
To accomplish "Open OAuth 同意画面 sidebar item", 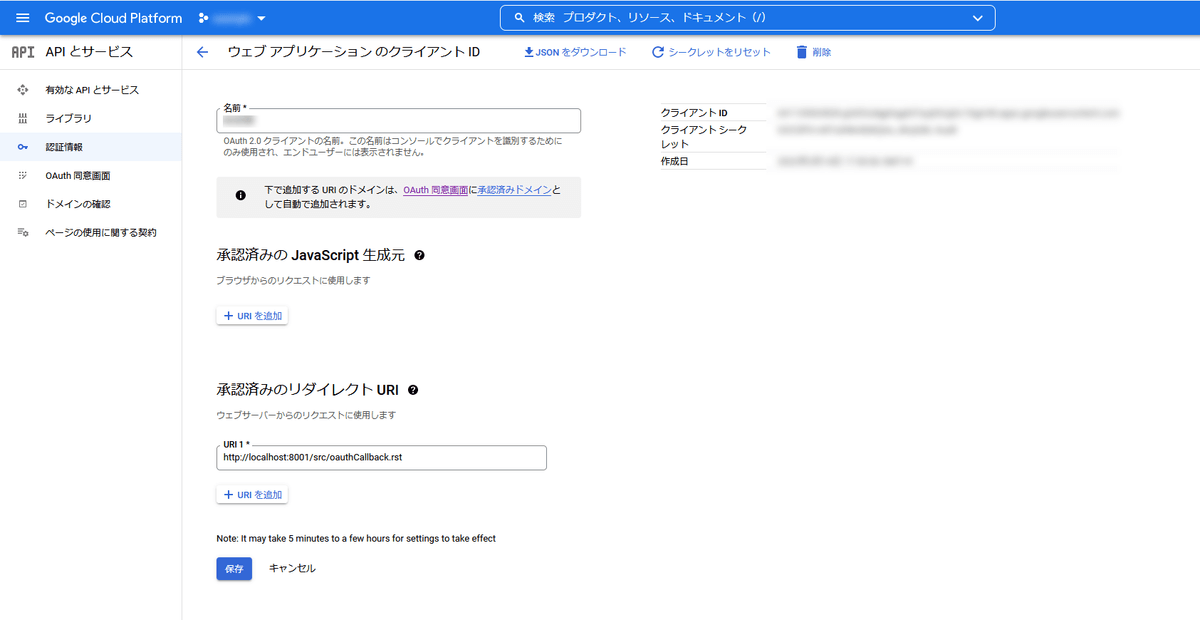I will click(91, 175).
